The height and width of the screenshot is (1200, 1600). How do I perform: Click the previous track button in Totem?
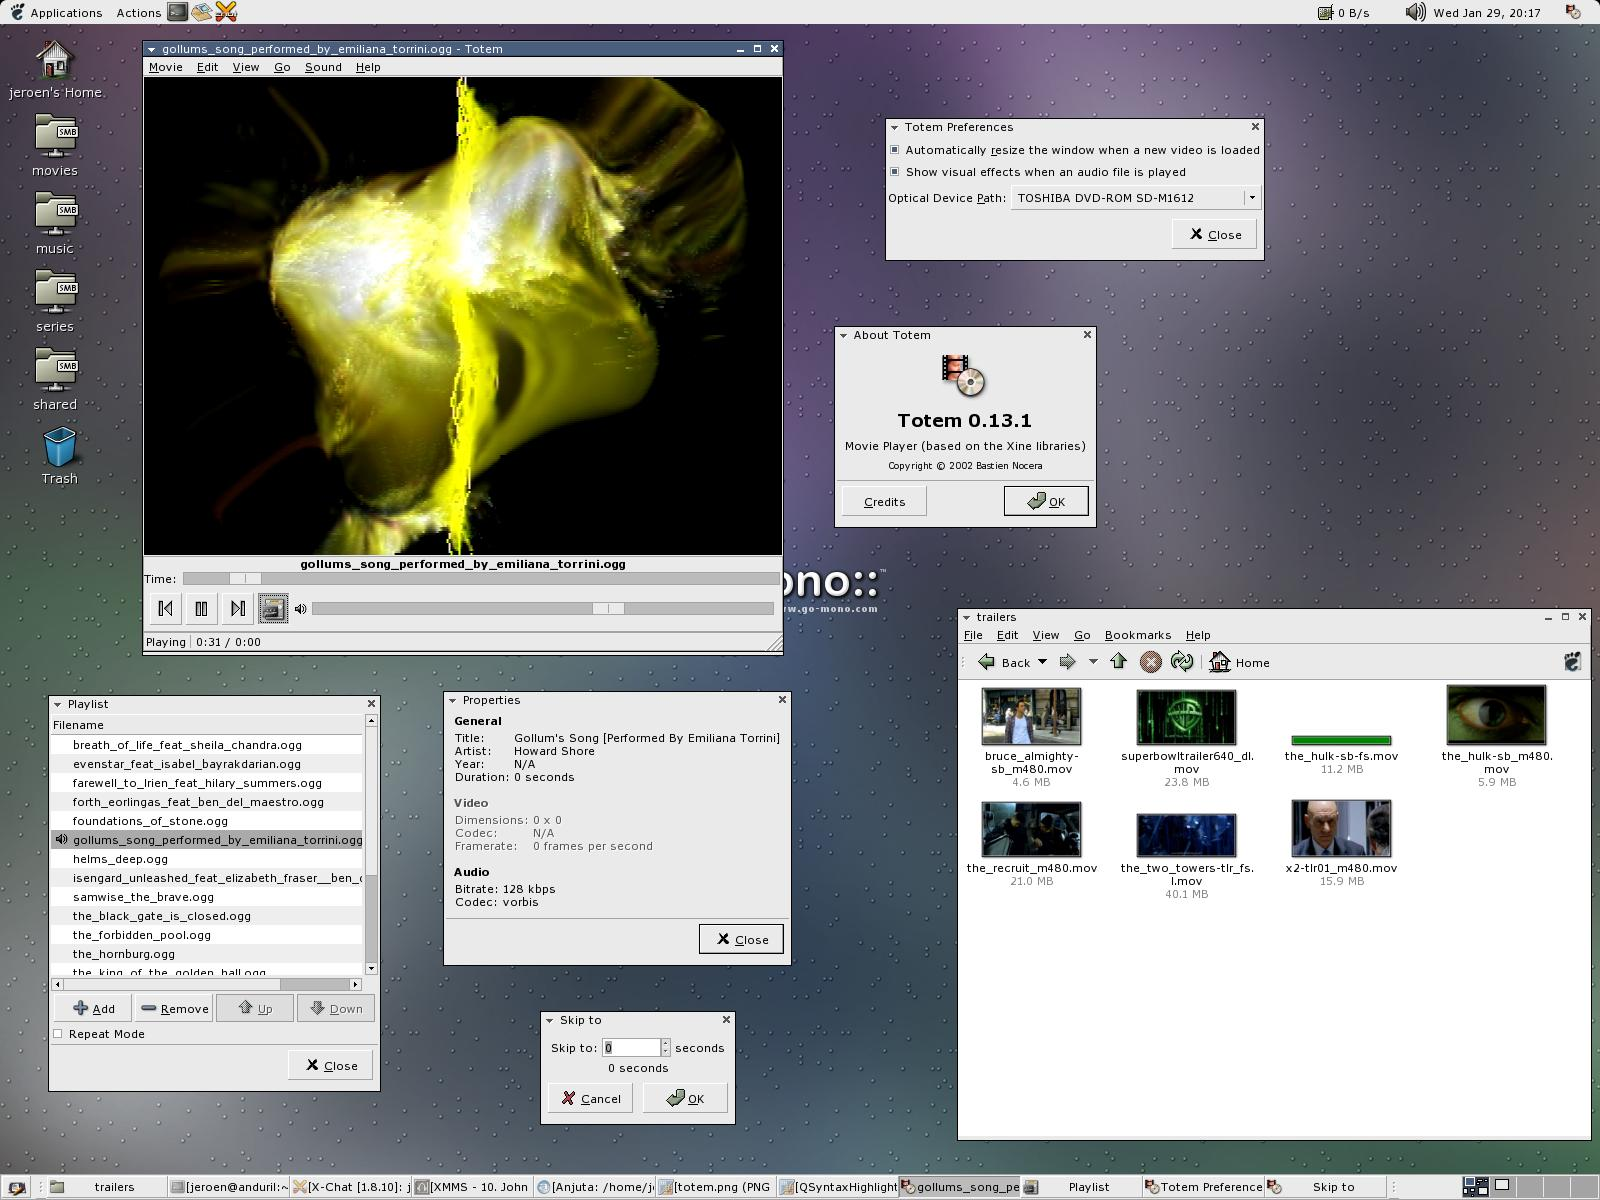pos(166,608)
